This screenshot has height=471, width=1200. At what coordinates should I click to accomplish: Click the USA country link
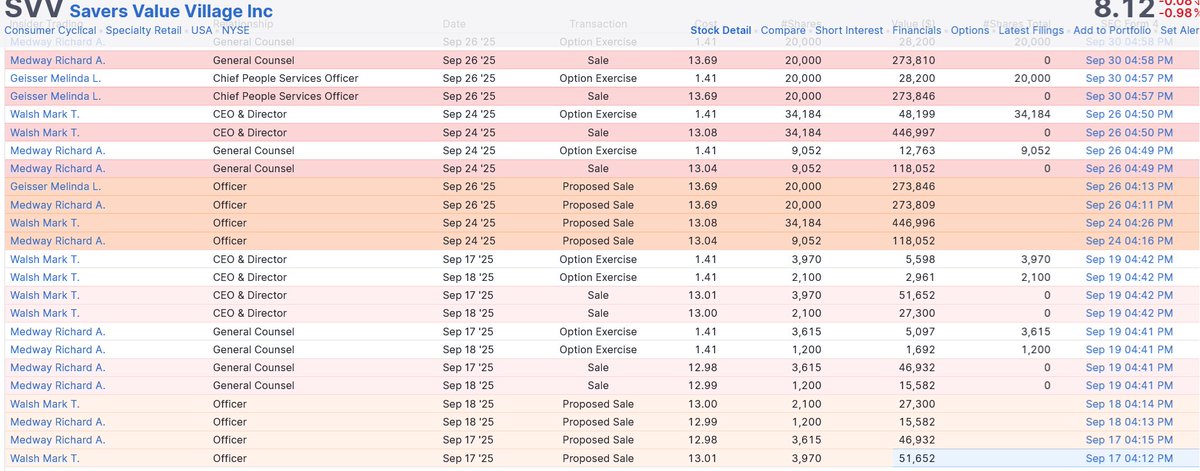pyautogui.click(x=203, y=30)
